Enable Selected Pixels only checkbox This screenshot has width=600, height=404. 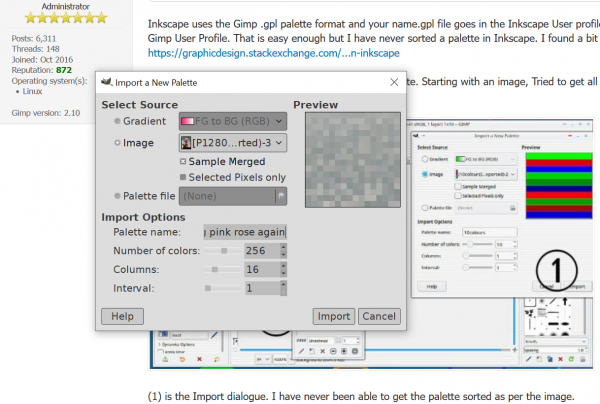183,177
